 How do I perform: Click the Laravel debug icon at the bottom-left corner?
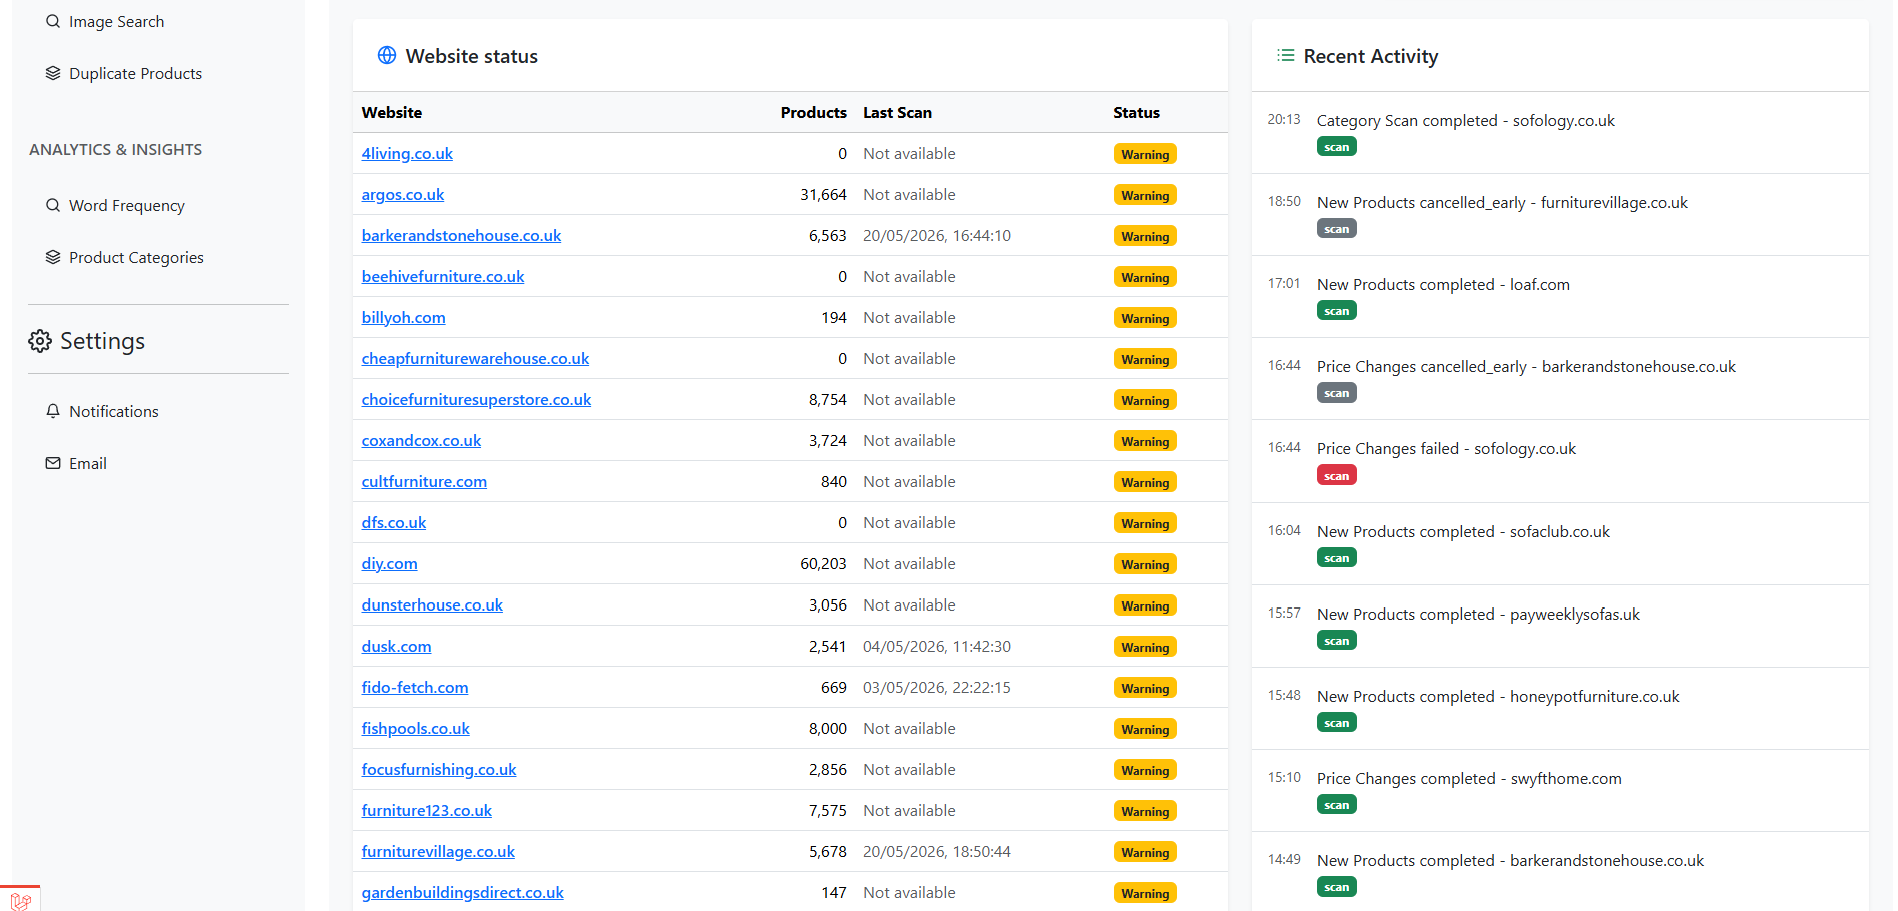(x=20, y=899)
